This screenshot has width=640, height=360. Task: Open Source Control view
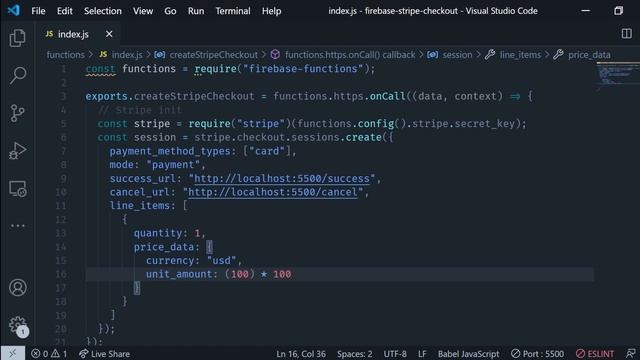[x=17, y=113]
